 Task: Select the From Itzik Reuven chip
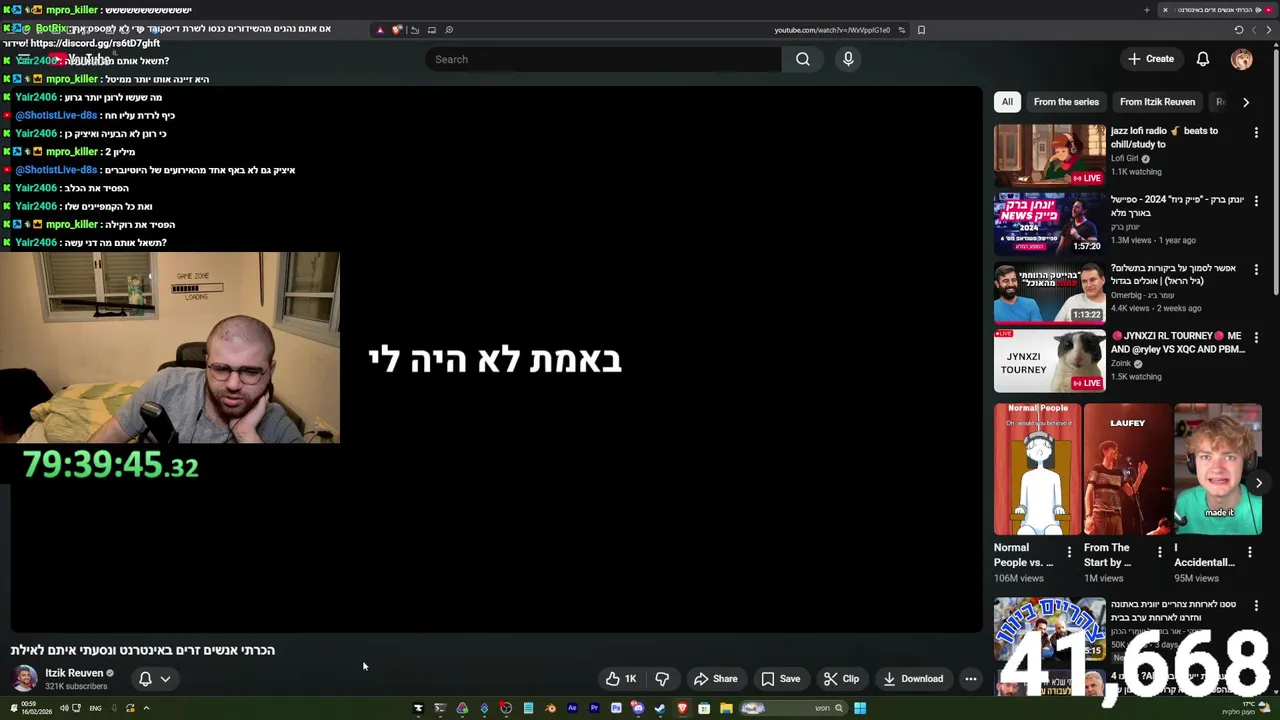pos(1157,102)
